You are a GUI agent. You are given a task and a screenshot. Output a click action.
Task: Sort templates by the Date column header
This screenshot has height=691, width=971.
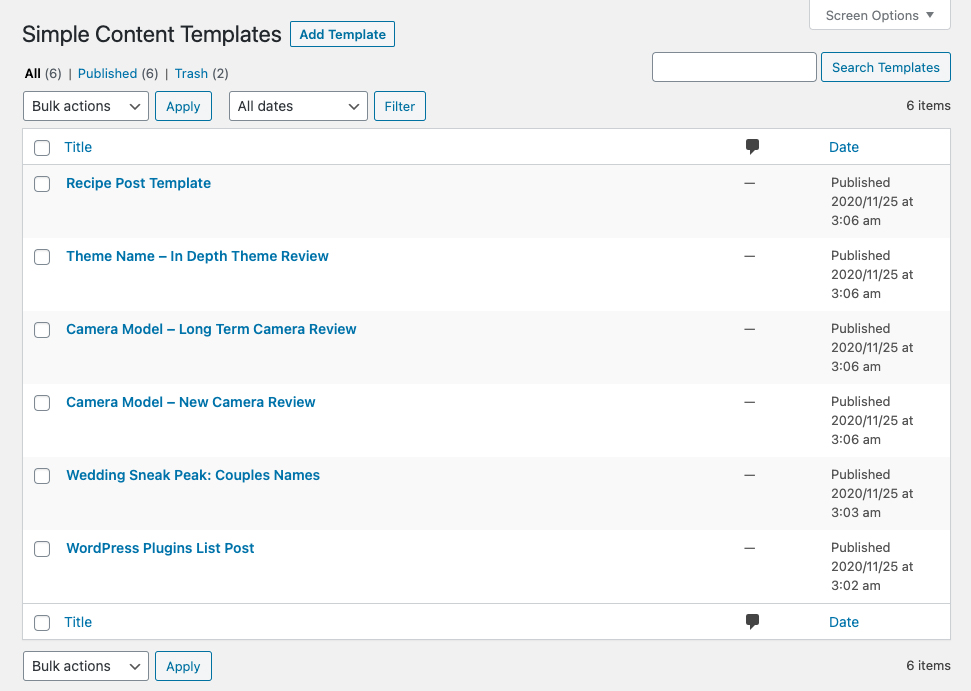(843, 147)
